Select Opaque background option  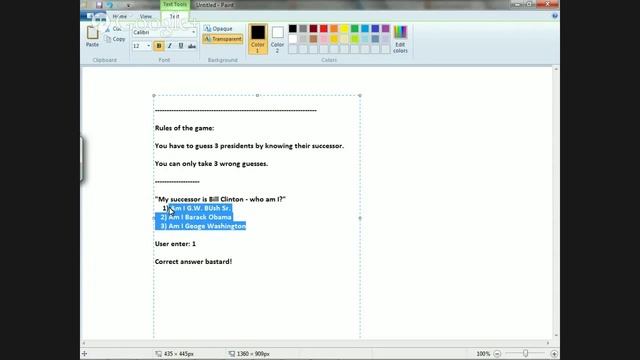pyautogui.click(x=218, y=29)
